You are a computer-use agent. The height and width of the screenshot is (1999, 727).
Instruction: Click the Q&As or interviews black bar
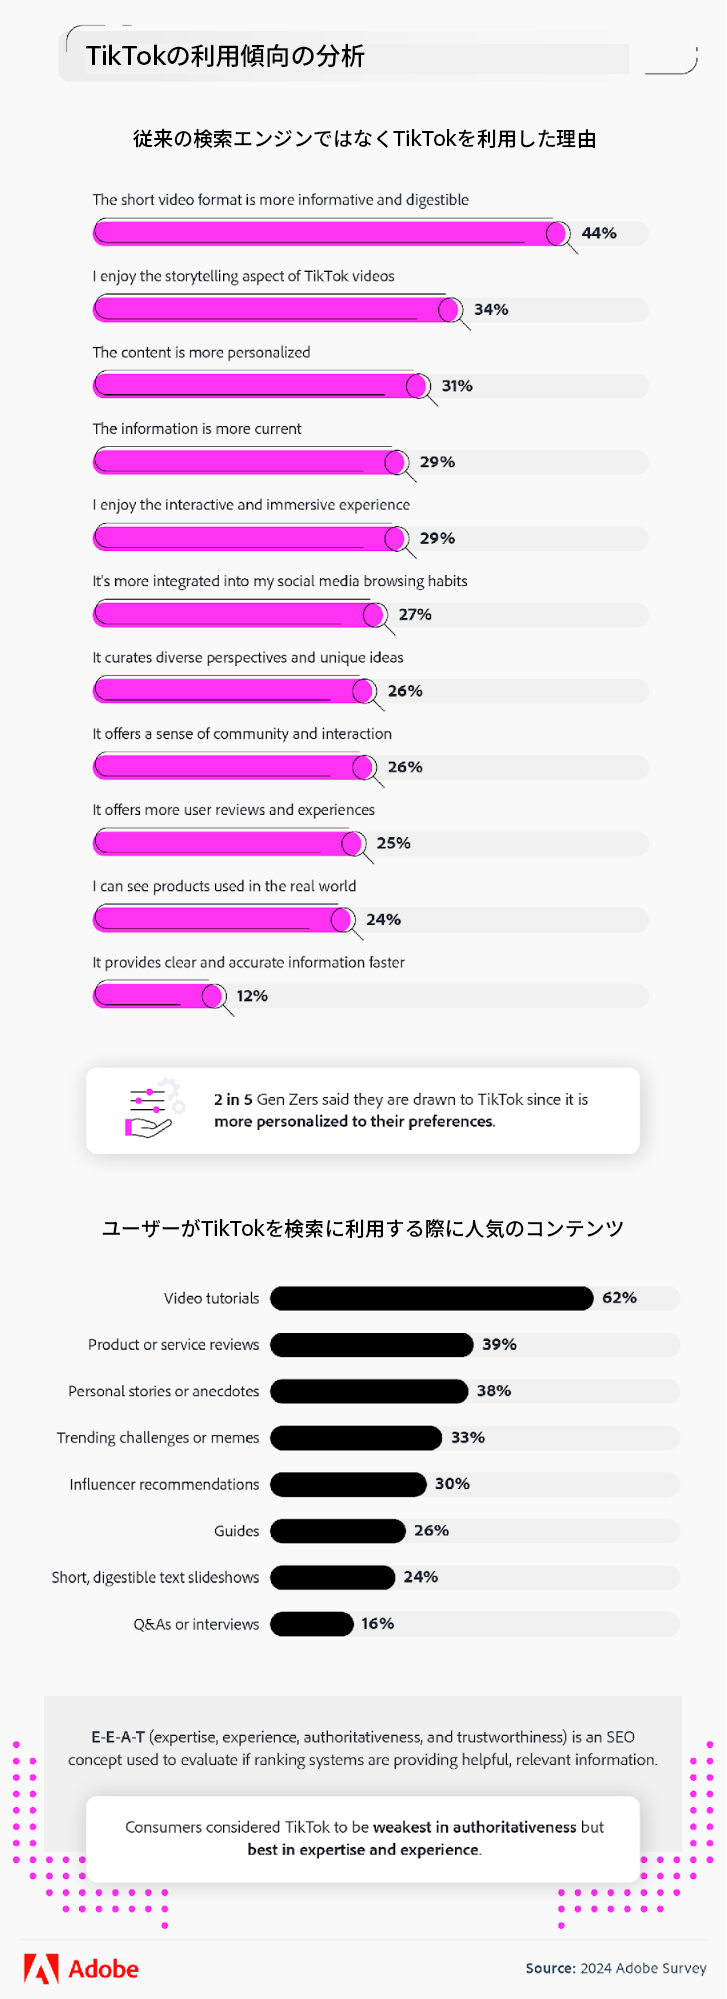312,1624
